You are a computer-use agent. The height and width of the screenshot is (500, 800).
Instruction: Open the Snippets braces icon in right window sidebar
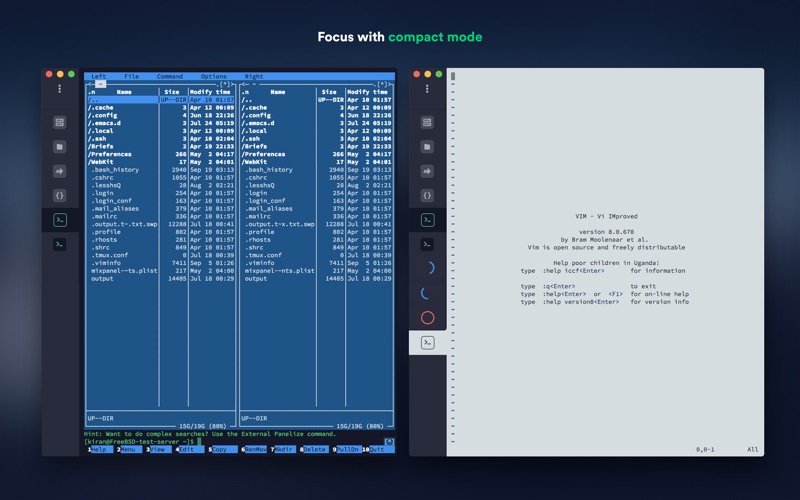427,195
